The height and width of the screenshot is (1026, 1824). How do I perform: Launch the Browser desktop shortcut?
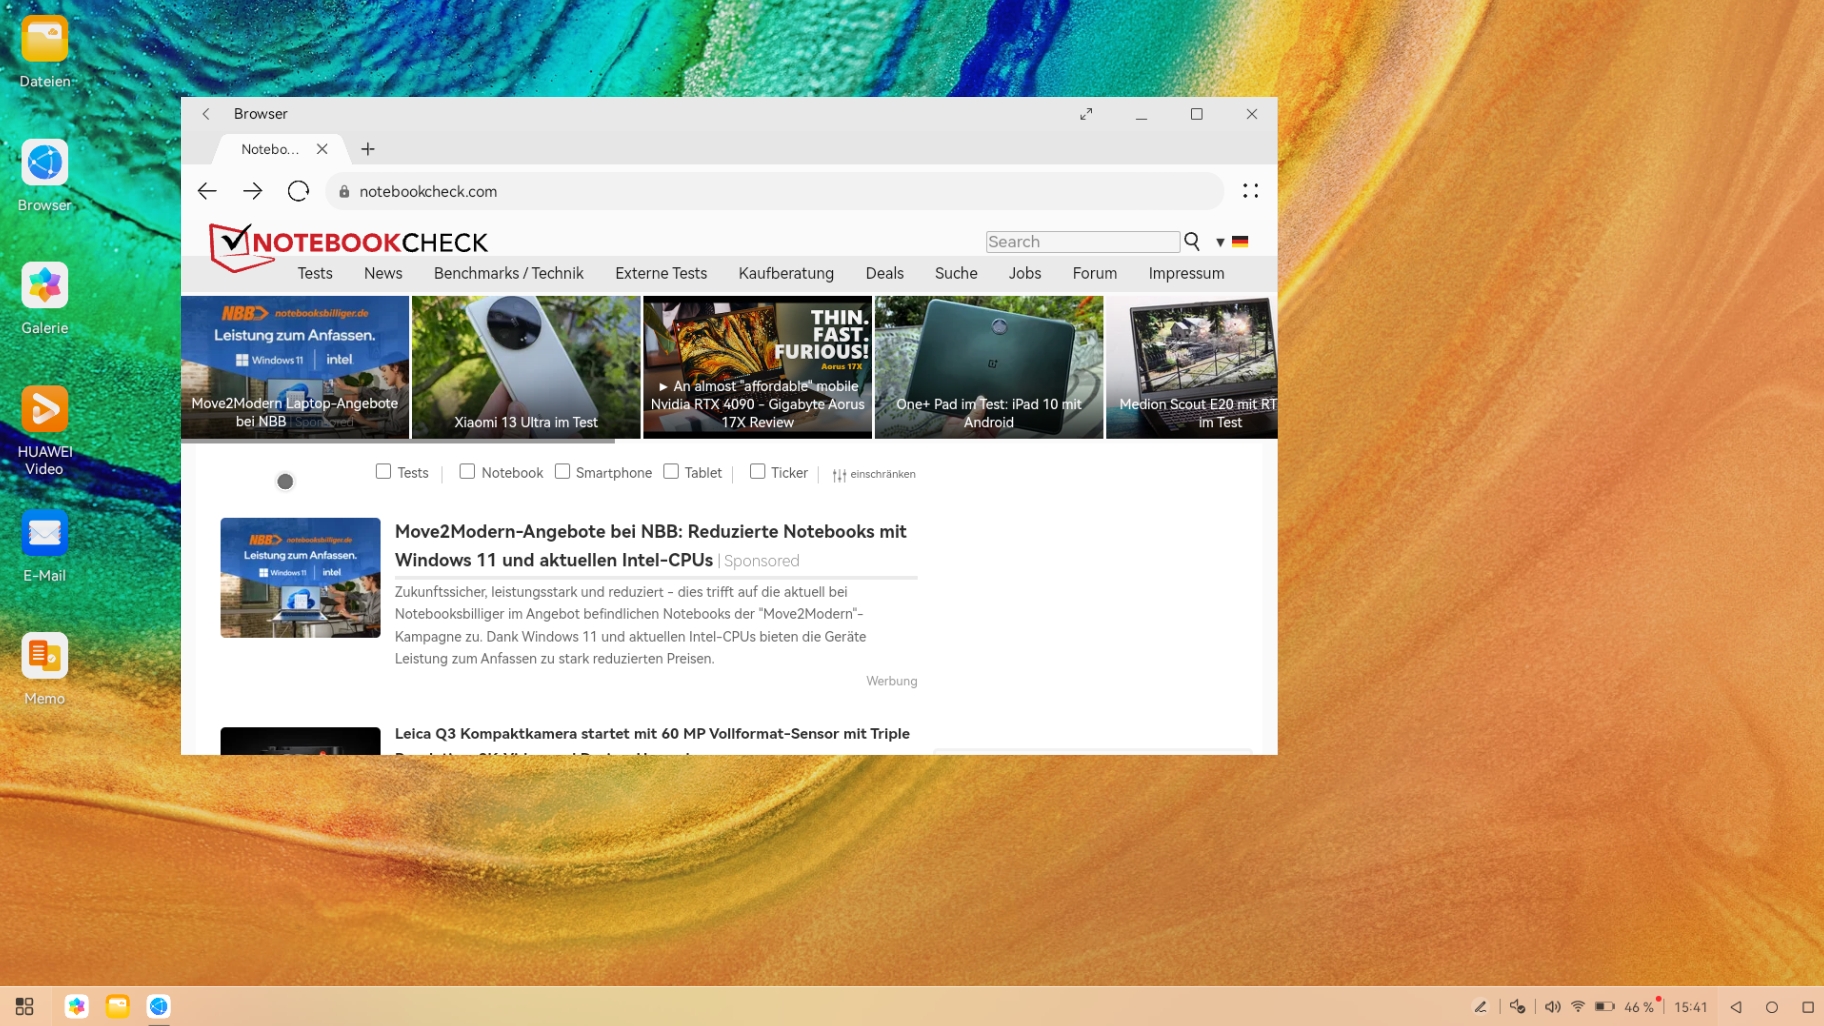click(44, 163)
